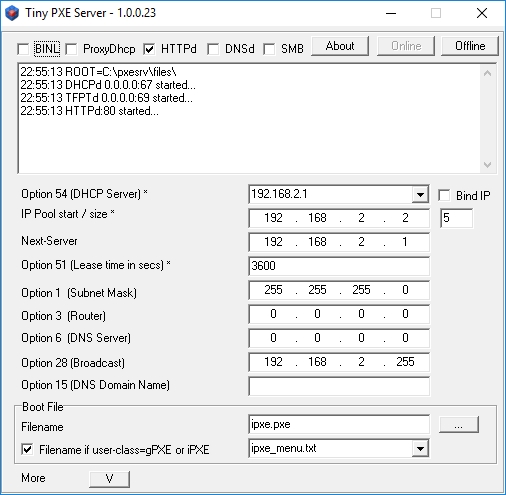506x495 pixels.
Task: Click the log scrollbar down arrow
Action: coord(487,165)
